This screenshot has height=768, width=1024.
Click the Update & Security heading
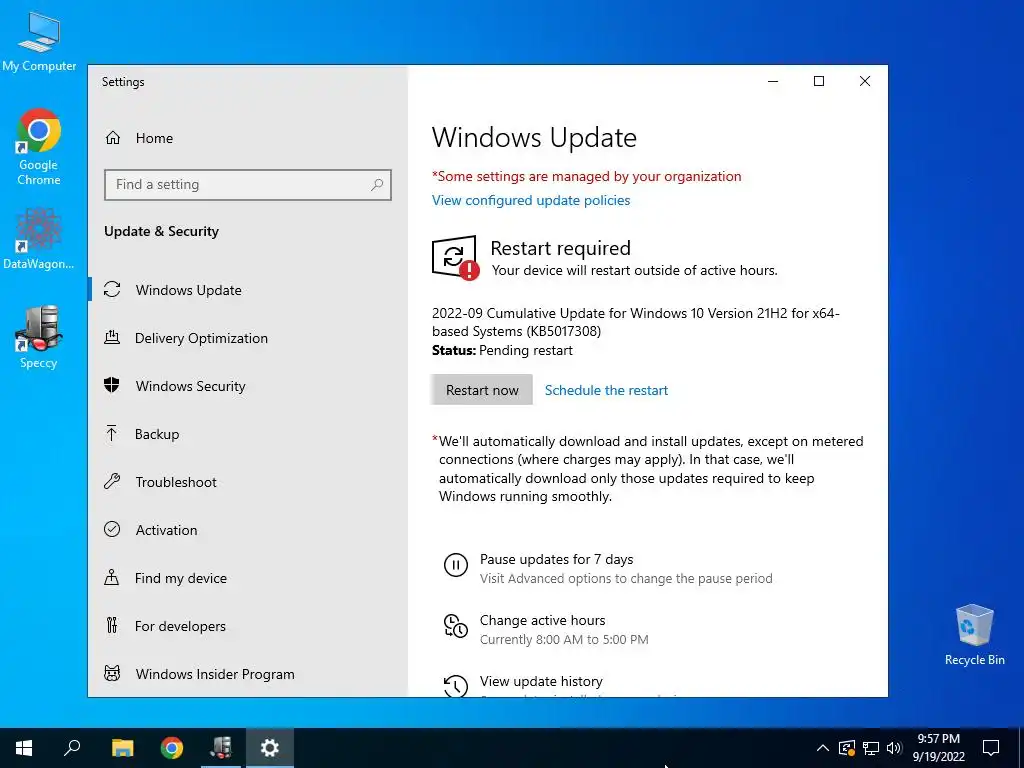point(161,231)
